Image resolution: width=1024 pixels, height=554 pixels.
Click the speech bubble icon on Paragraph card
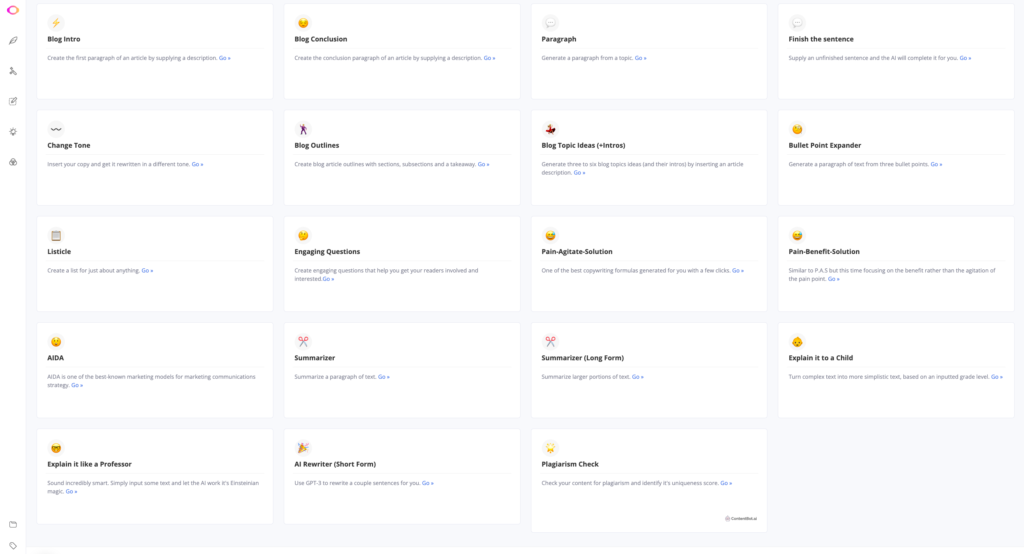(551, 23)
